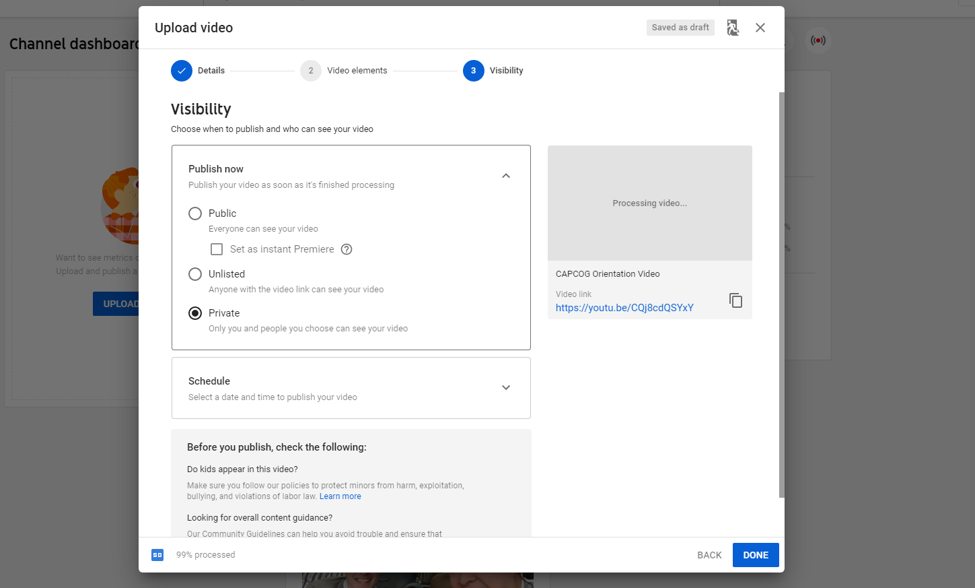Click the DONE button
Viewport: 975px width, 588px height.
tap(756, 555)
